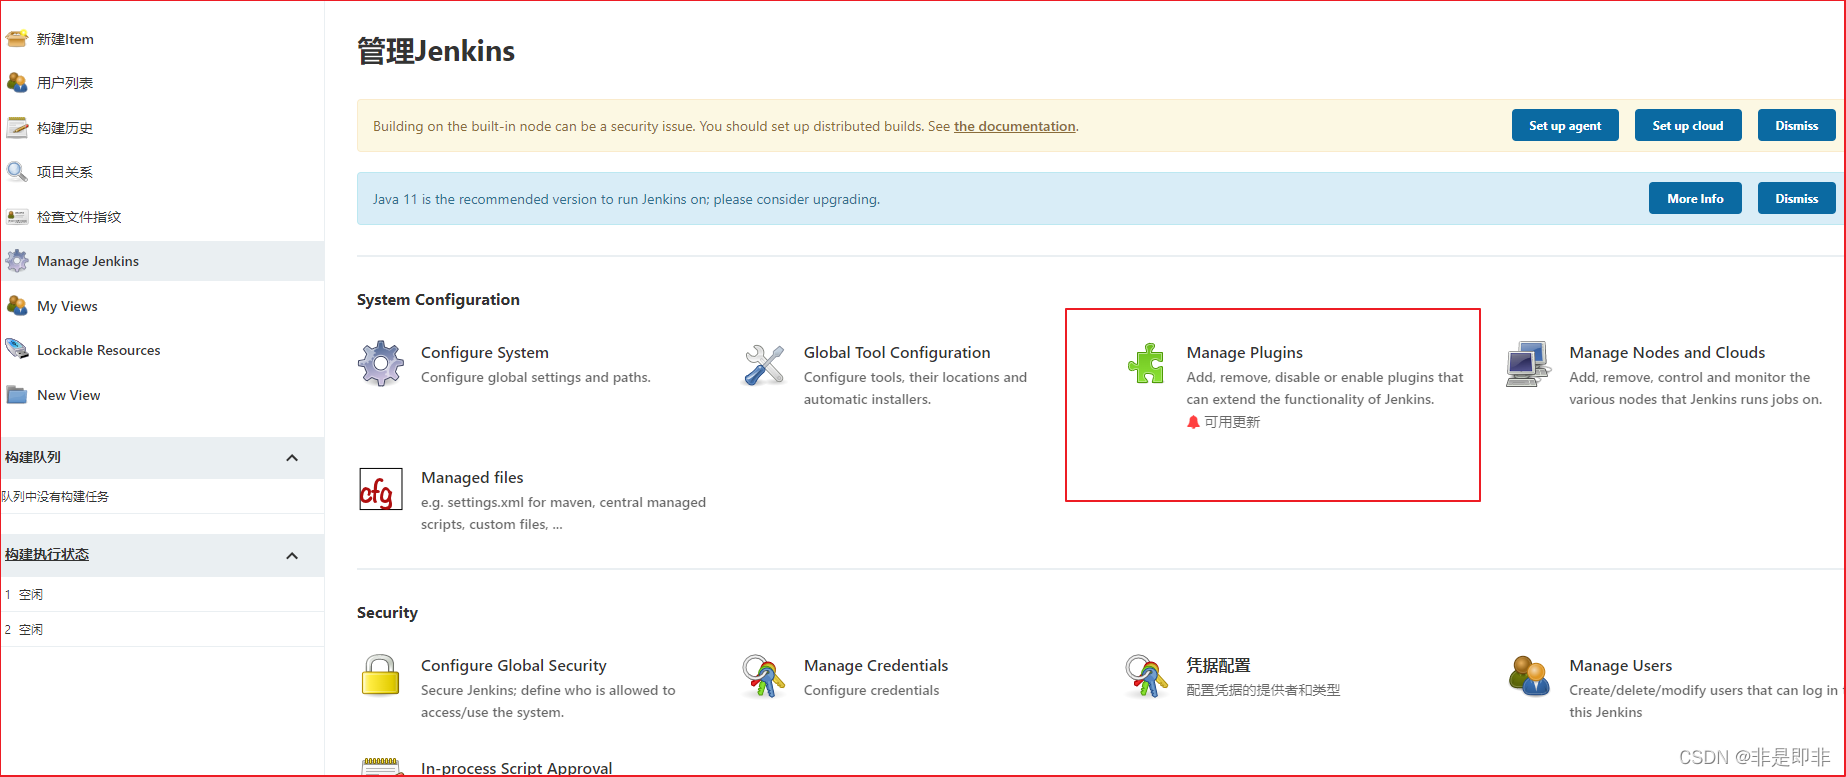Click the 构建历史 notepad icon

coord(17,128)
